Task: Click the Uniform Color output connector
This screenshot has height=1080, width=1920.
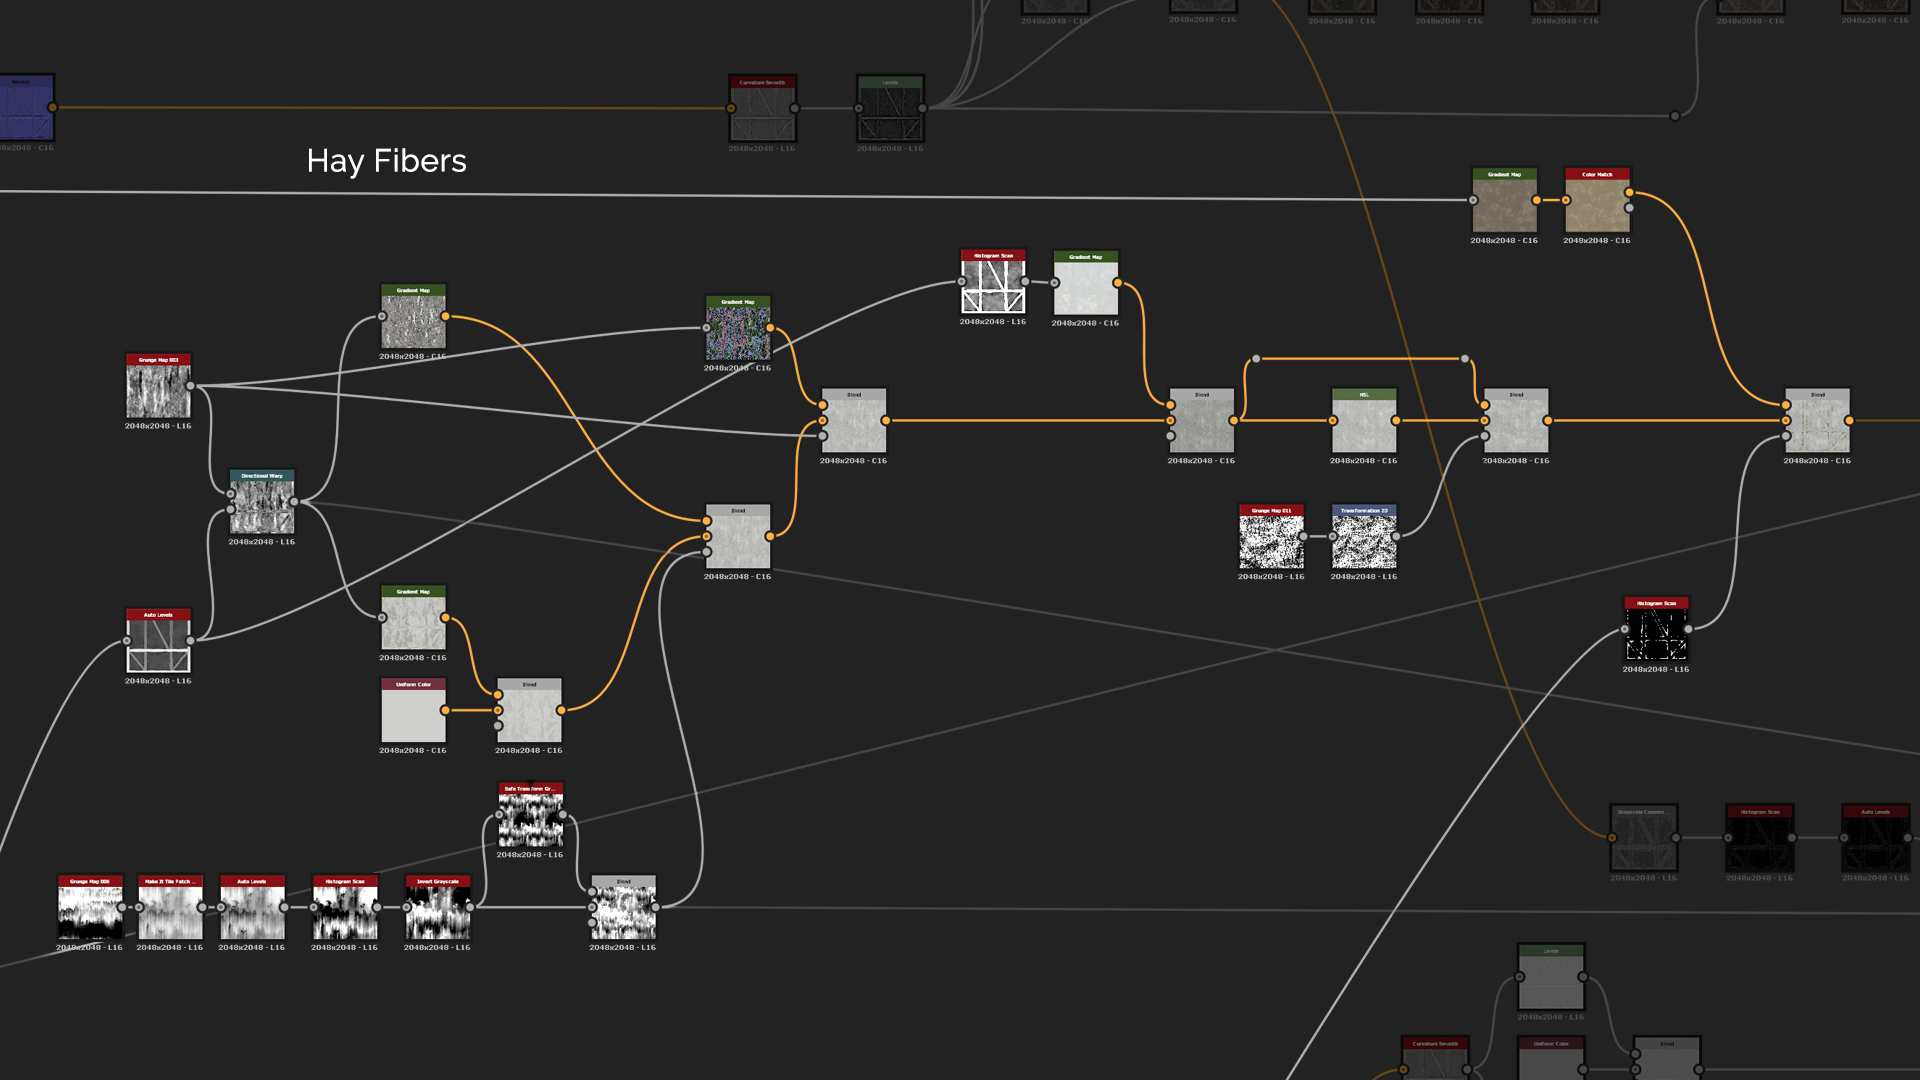Action: pyautogui.click(x=445, y=710)
